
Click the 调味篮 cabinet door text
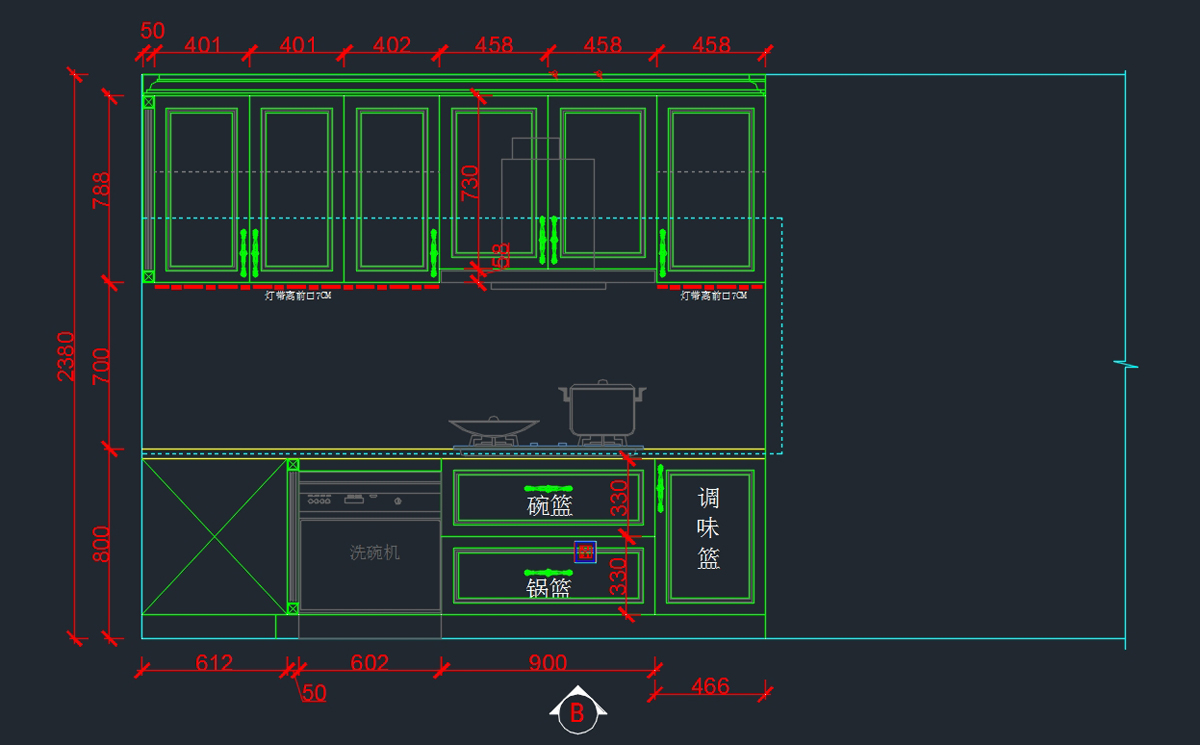[x=709, y=528]
